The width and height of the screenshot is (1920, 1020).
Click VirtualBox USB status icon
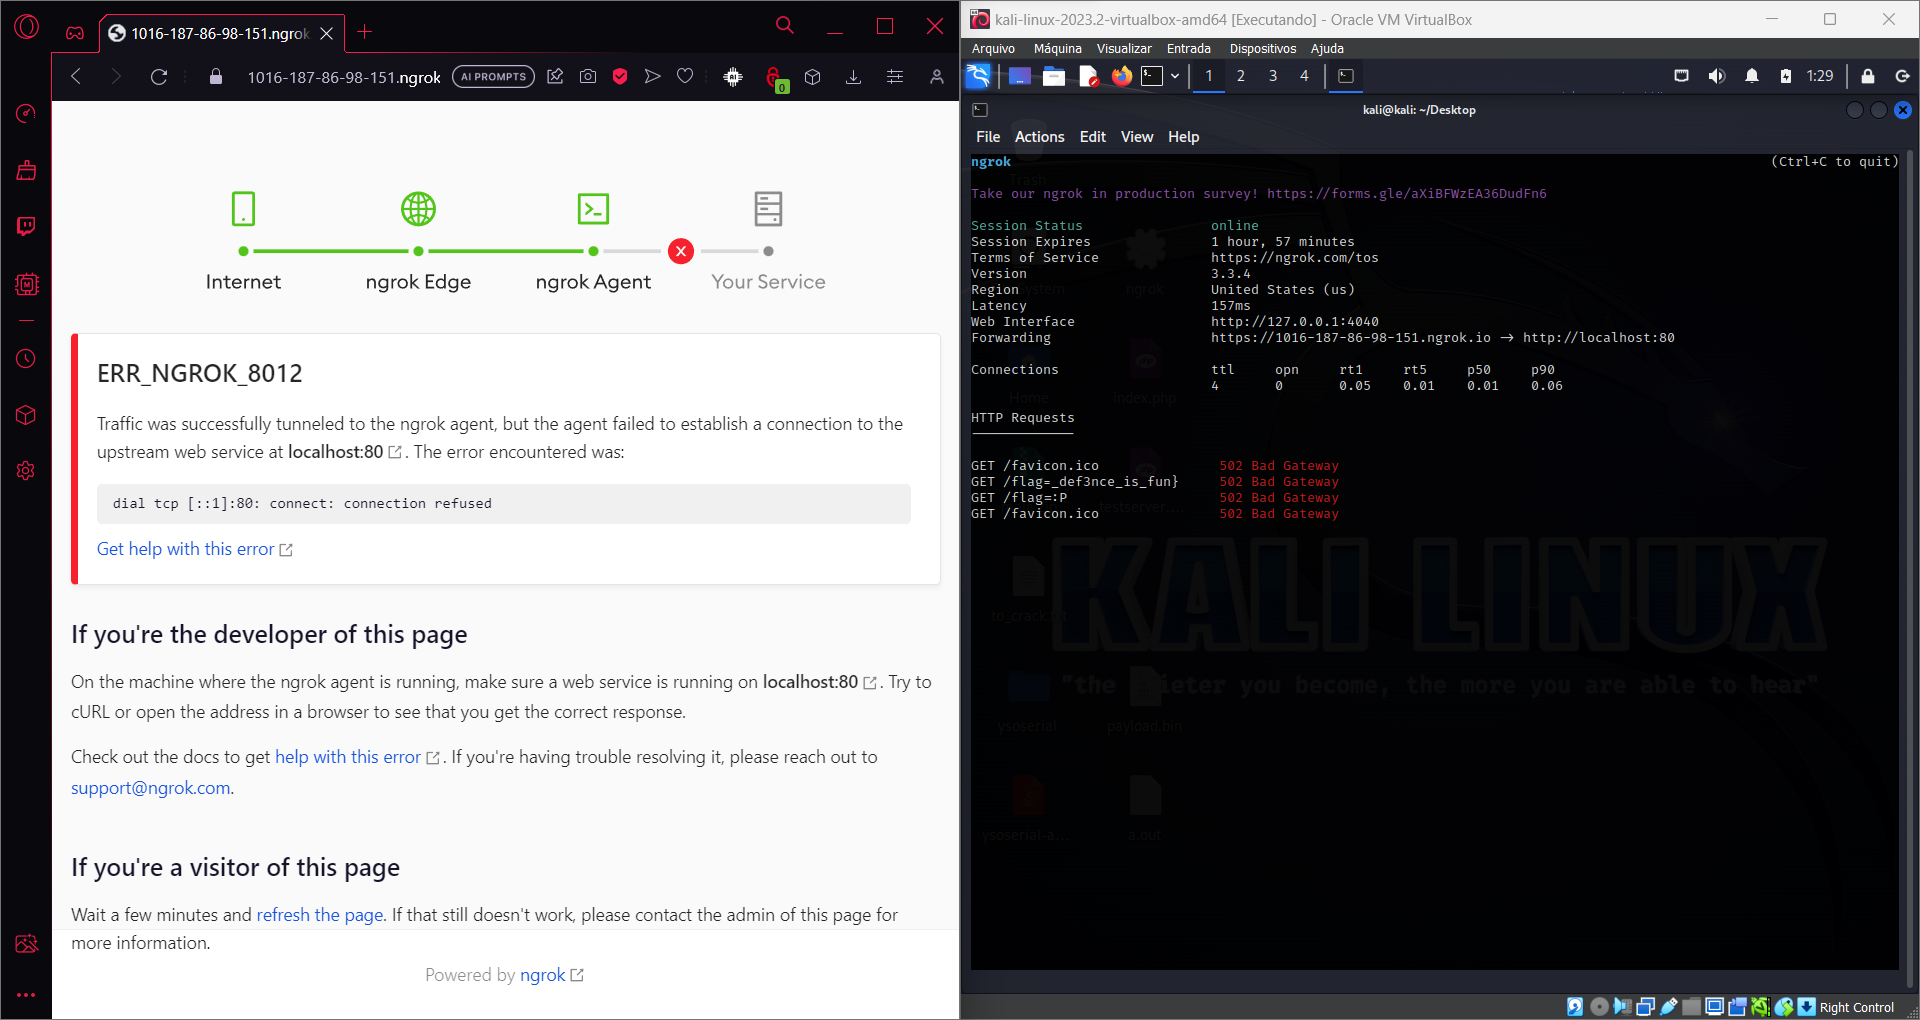tap(1669, 1007)
